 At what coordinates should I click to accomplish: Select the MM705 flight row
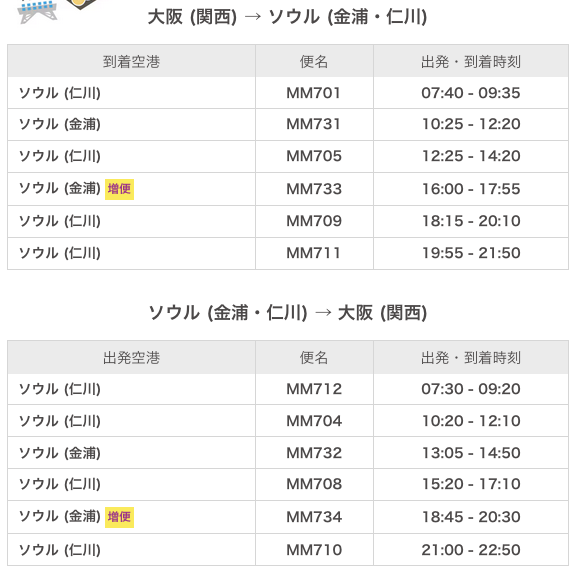point(288,156)
